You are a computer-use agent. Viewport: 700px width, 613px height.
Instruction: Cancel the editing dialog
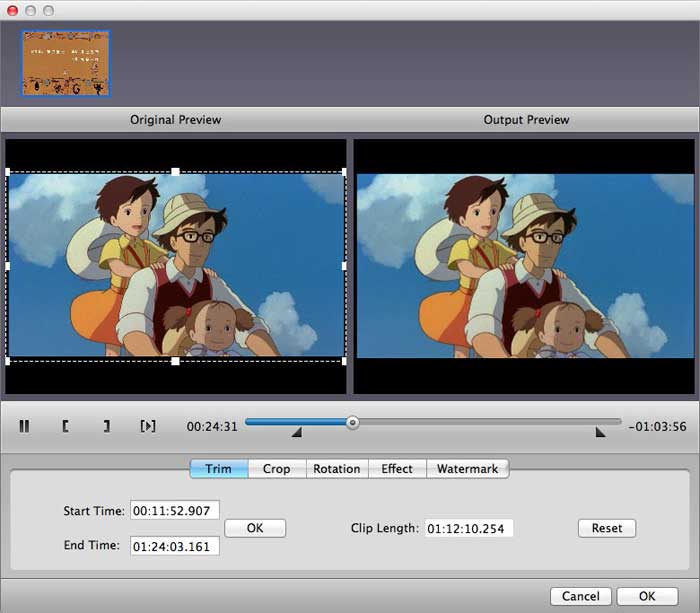pyautogui.click(x=581, y=596)
